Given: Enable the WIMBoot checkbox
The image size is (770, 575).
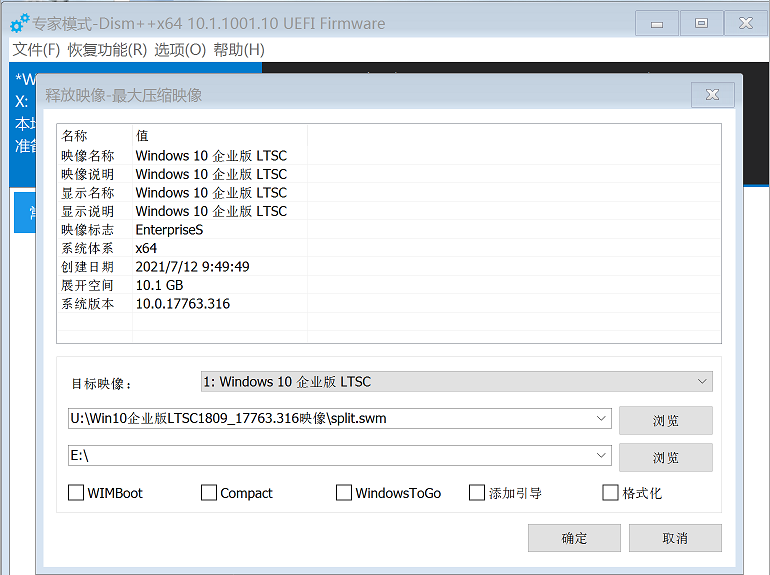Looking at the screenshot, I should (x=76, y=493).
